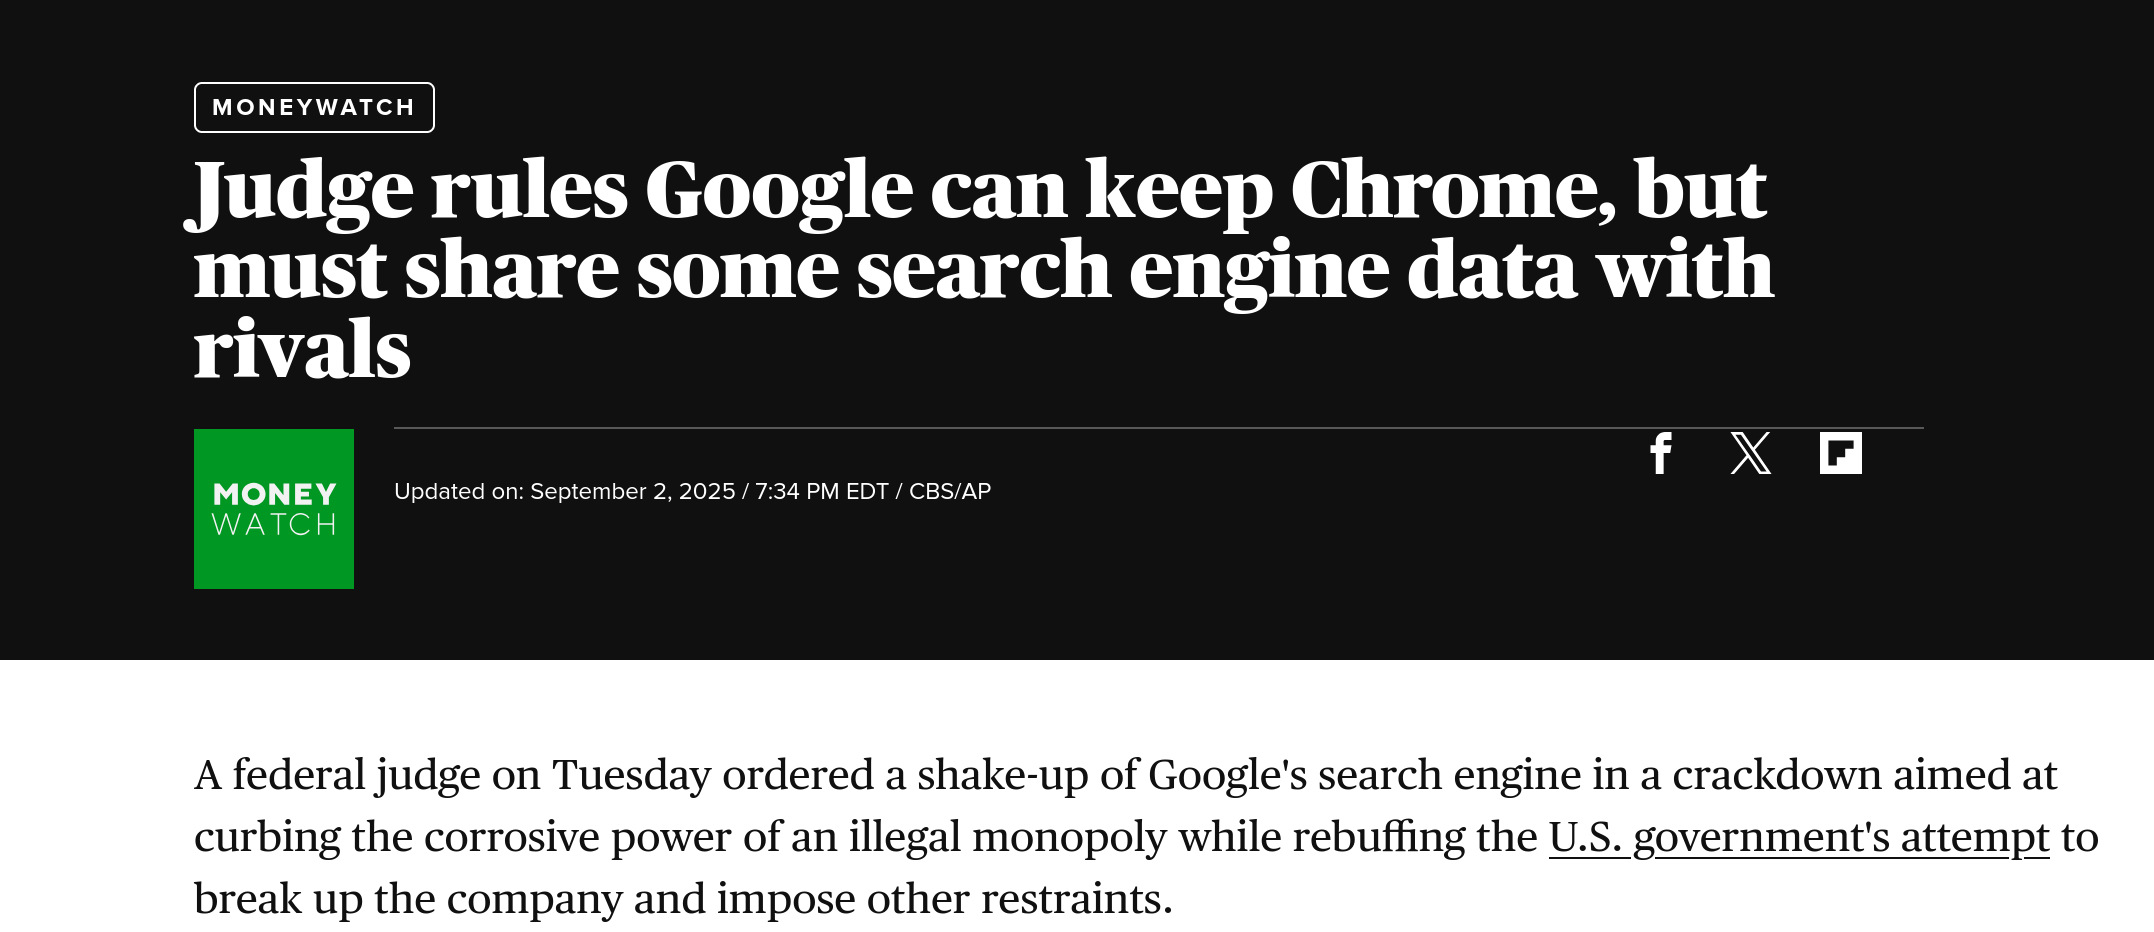The height and width of the screenshot is (932, 2154).
Task: Click "MONEY" text inside the green logo
Action: tap(275, 494)
